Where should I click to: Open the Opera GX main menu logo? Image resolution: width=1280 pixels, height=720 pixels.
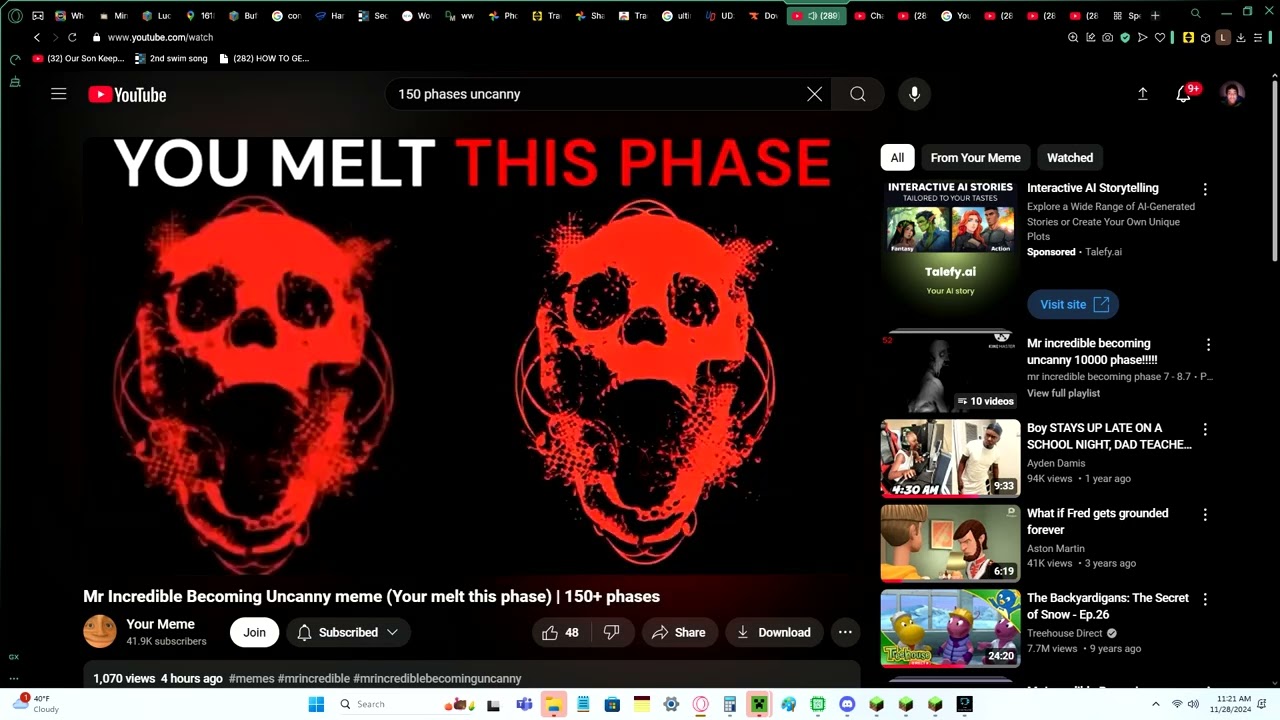(x=15, y=15)
